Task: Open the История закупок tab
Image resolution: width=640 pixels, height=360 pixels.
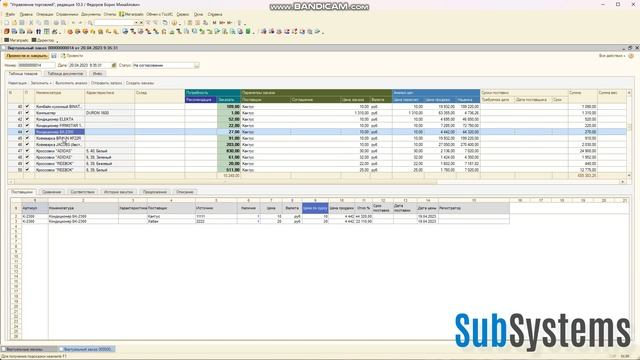Action: click(118, 191)
